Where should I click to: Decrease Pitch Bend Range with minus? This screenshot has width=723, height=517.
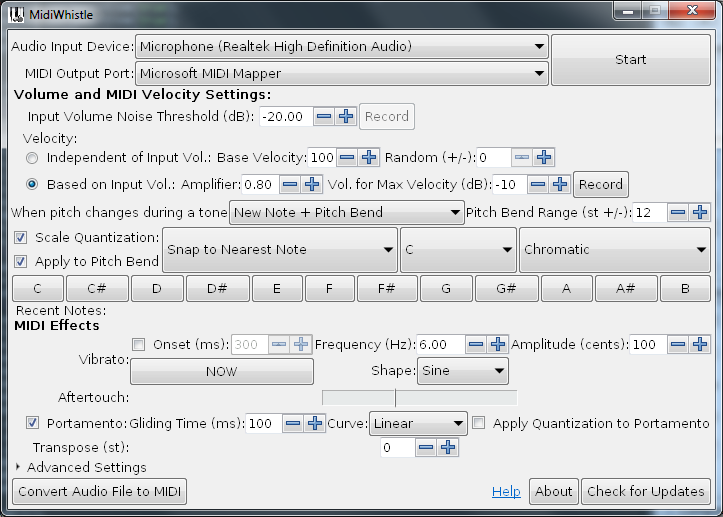[x=677, y=212]
